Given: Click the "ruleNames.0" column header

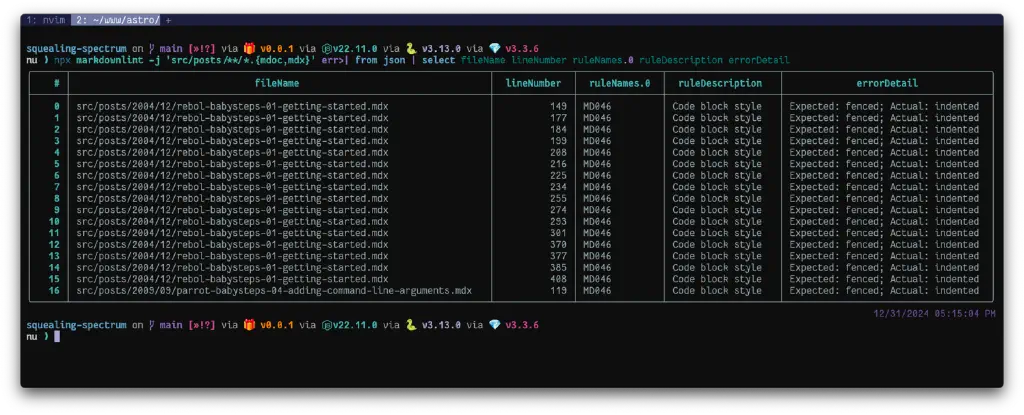Looking at the screenshot, I should tap(620, 83).
